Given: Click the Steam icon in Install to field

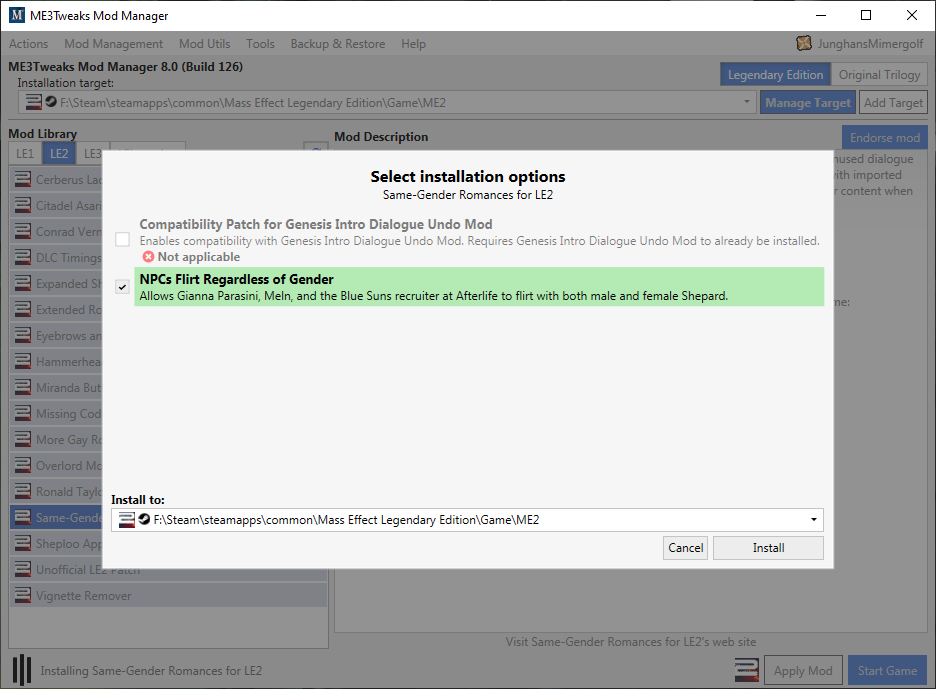Looking at the screenshot, I should pyautogui.click(x=144, y=520).
